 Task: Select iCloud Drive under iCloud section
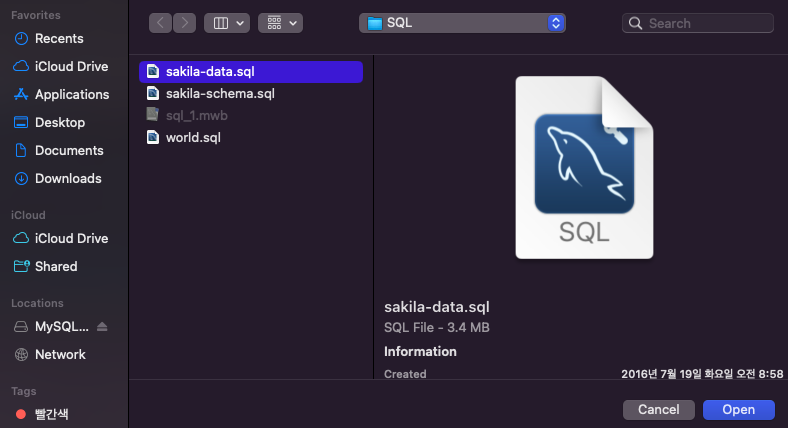click(x=71, y=238)
